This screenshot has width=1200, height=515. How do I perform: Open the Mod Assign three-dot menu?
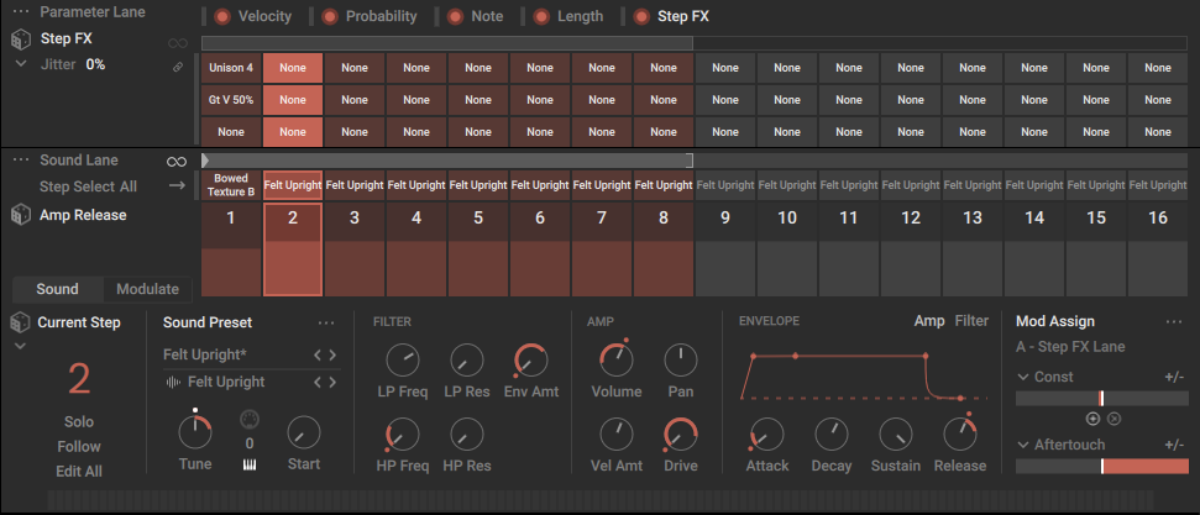pyautogui.click(x=1174, y=322)
